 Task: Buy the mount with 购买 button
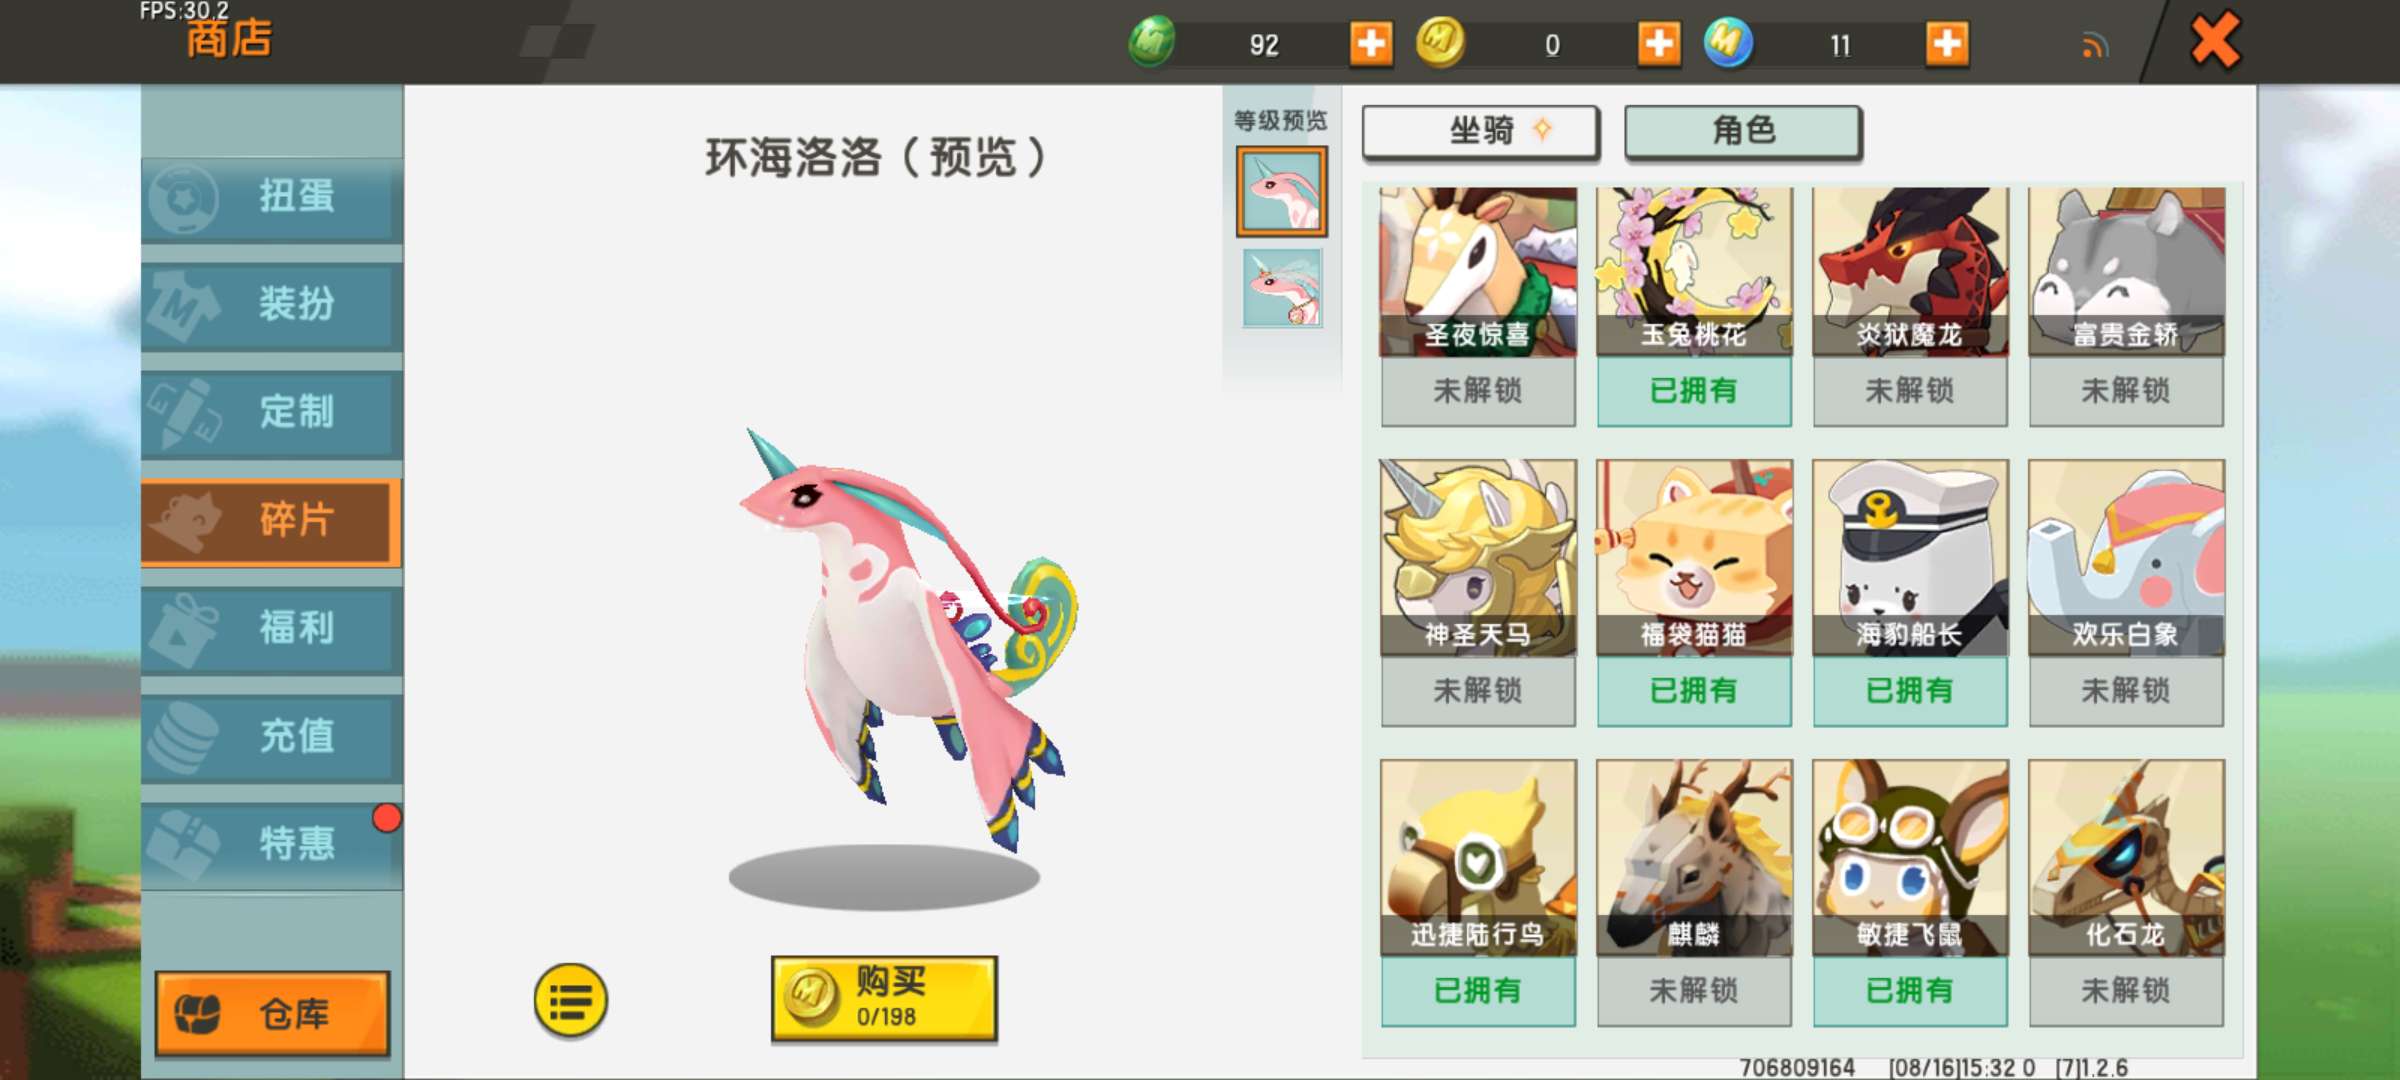[x=884, y=998]
